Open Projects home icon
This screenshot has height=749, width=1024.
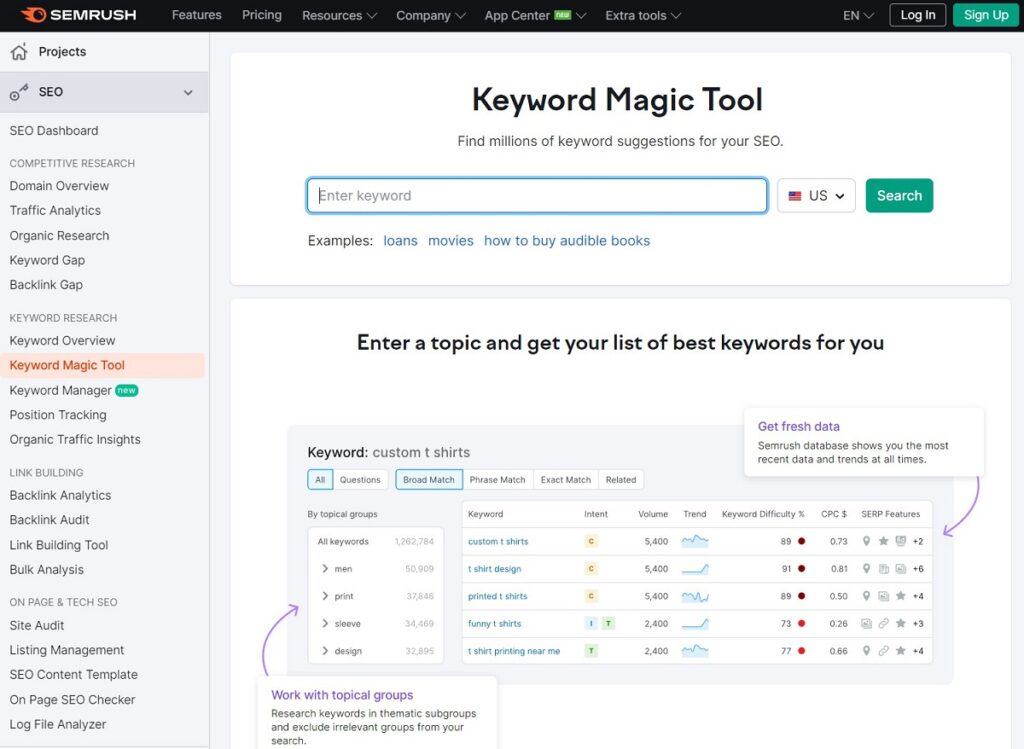click(20, 52)
